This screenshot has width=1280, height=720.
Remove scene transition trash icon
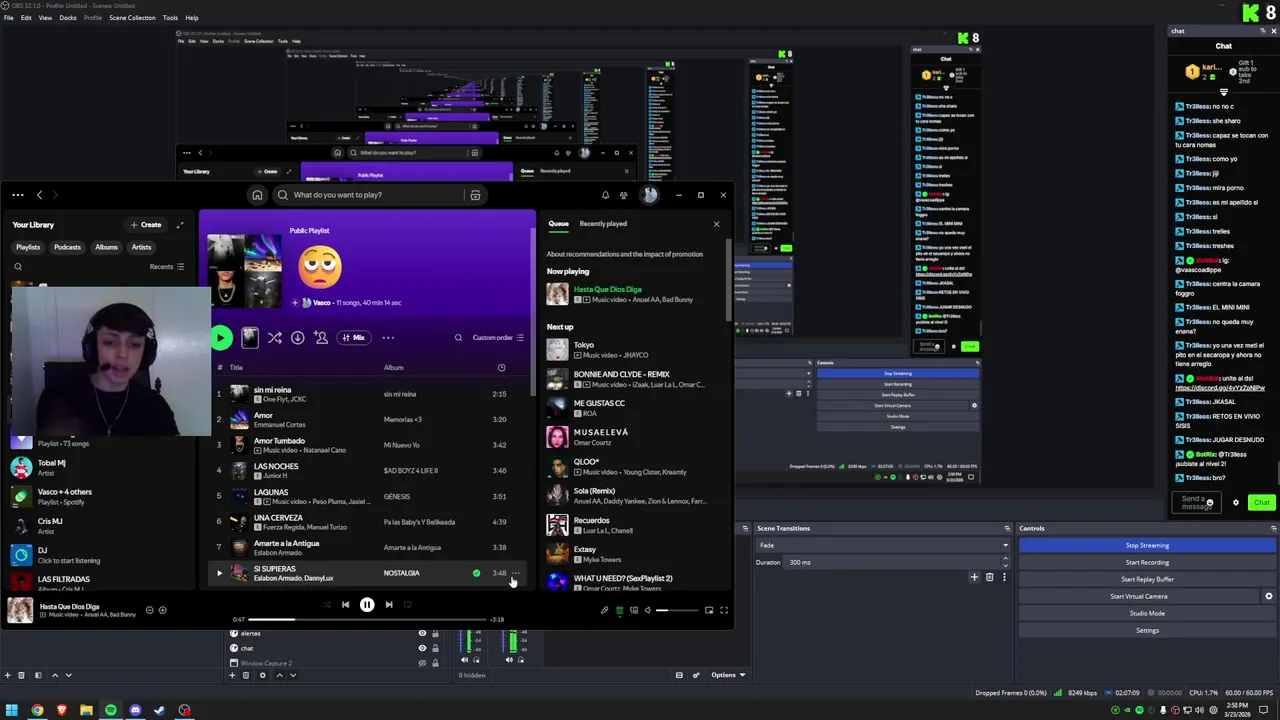990,577
